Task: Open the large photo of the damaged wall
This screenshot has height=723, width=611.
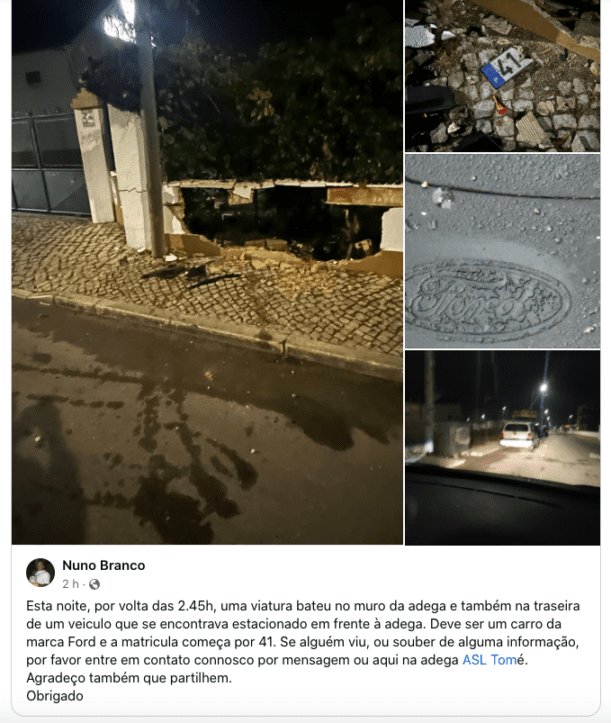Action: [x=207, y=272]
